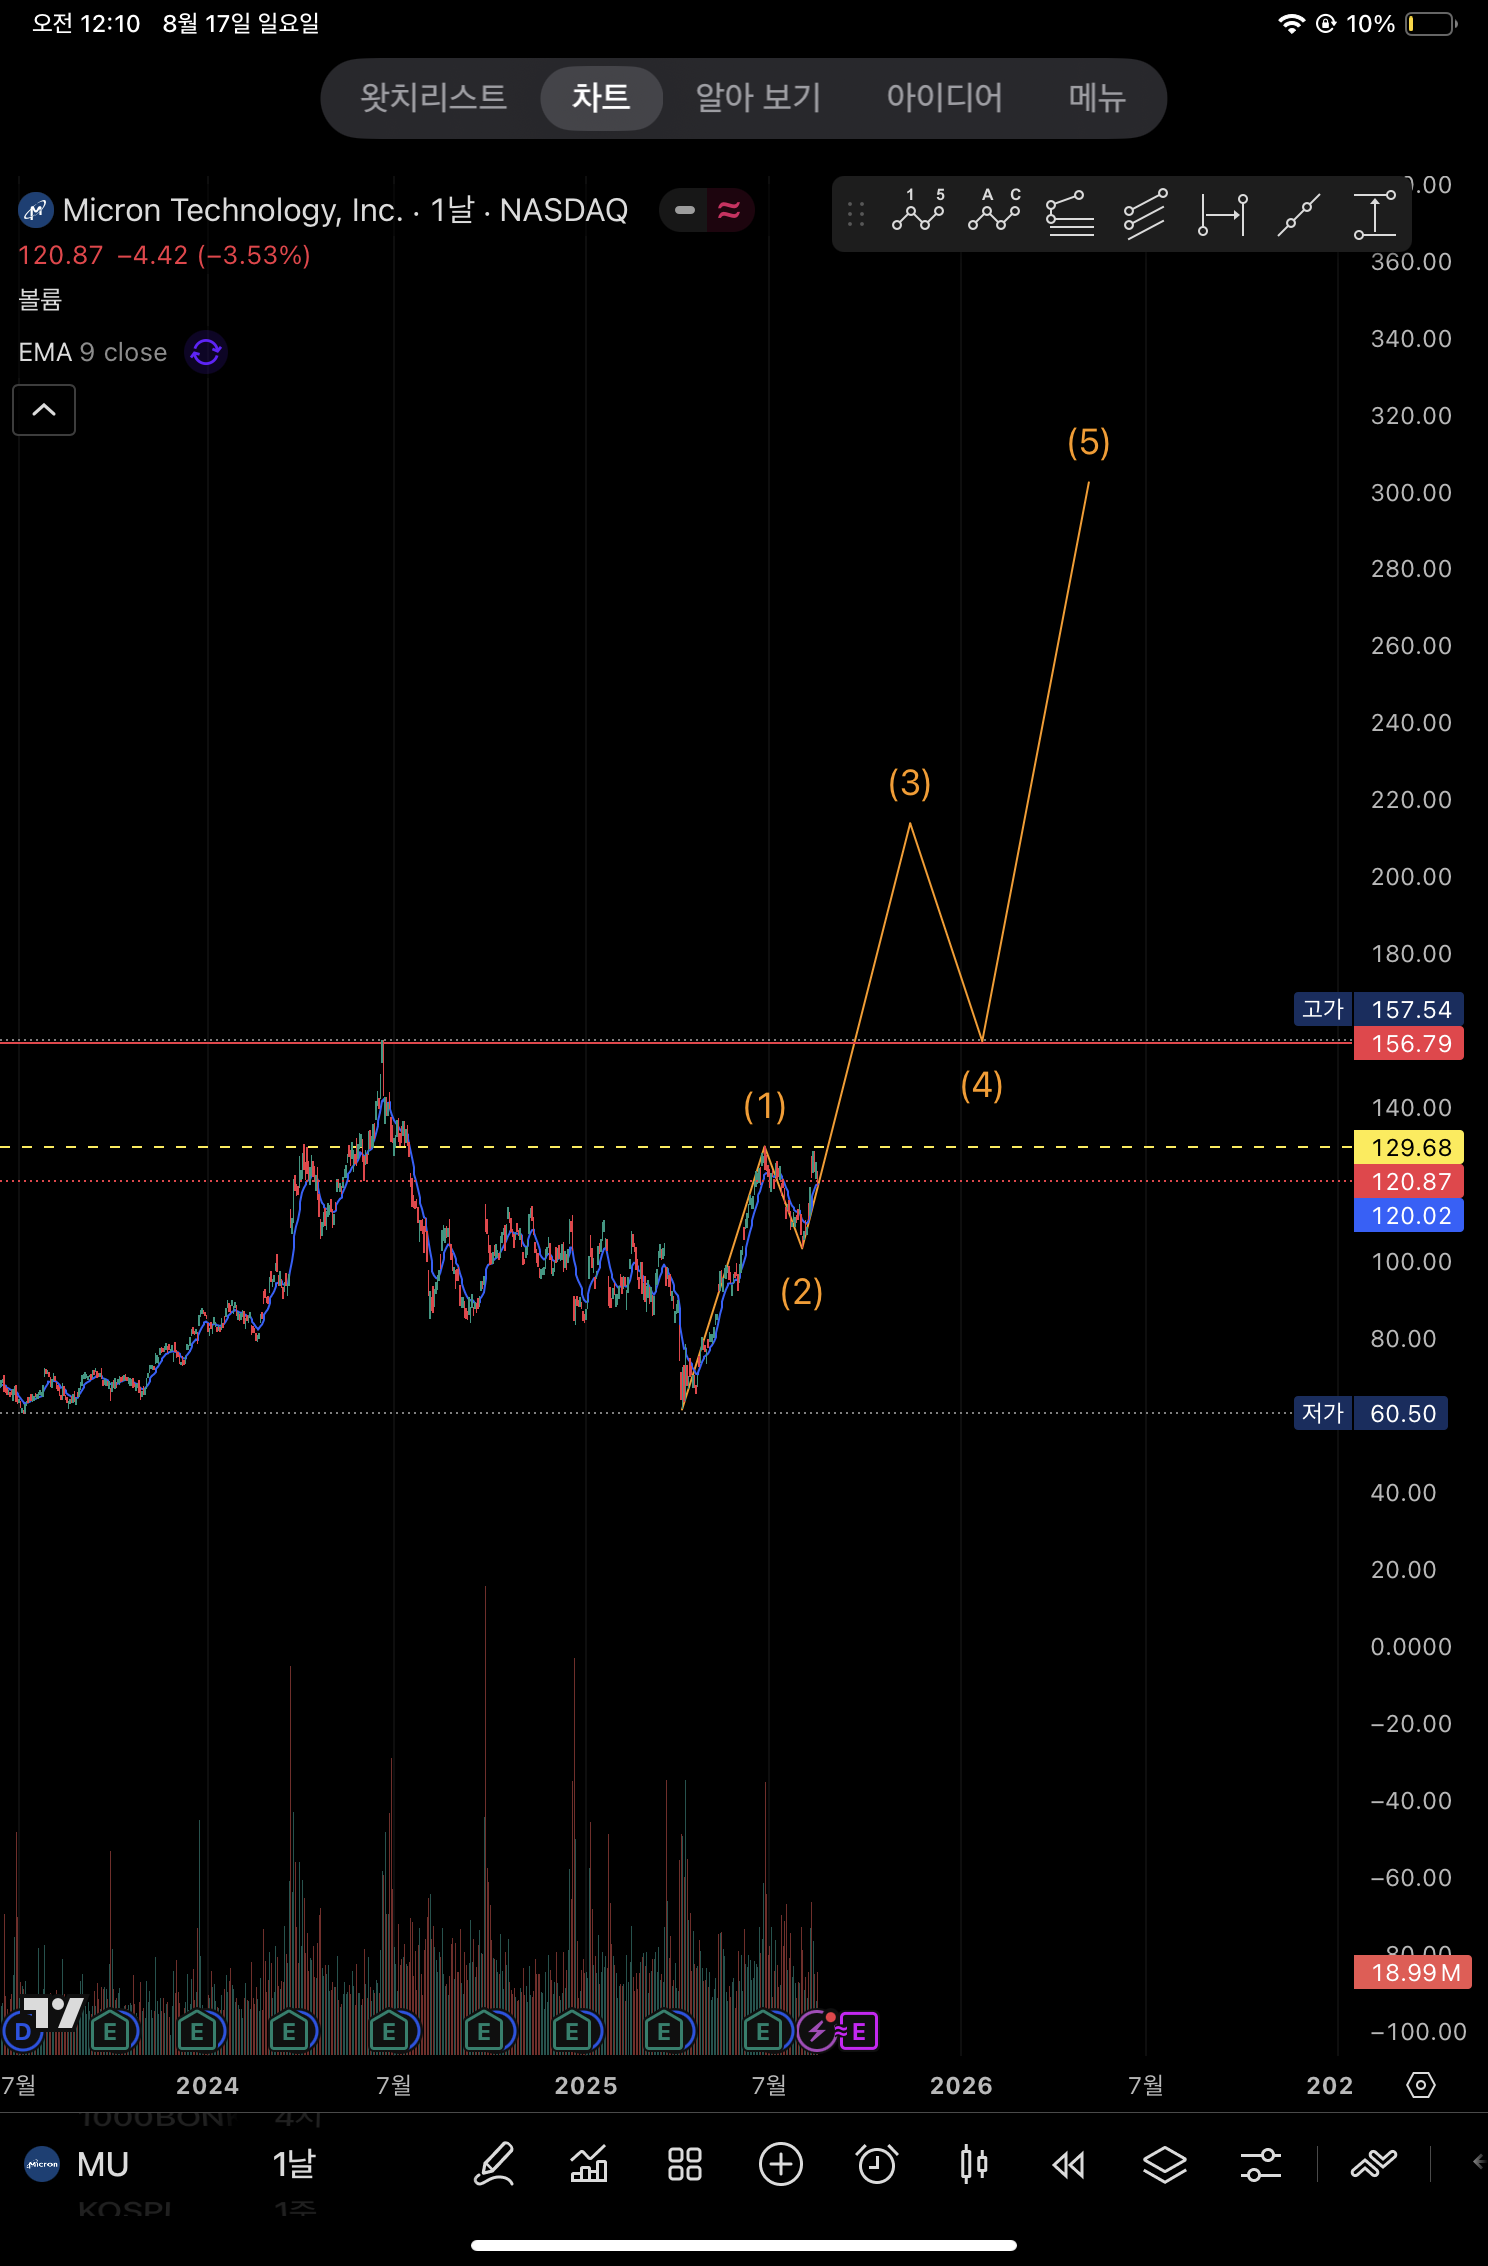
Task: Expand the bottom toolbar side arrow
Action: (x=1478, y=2163)
